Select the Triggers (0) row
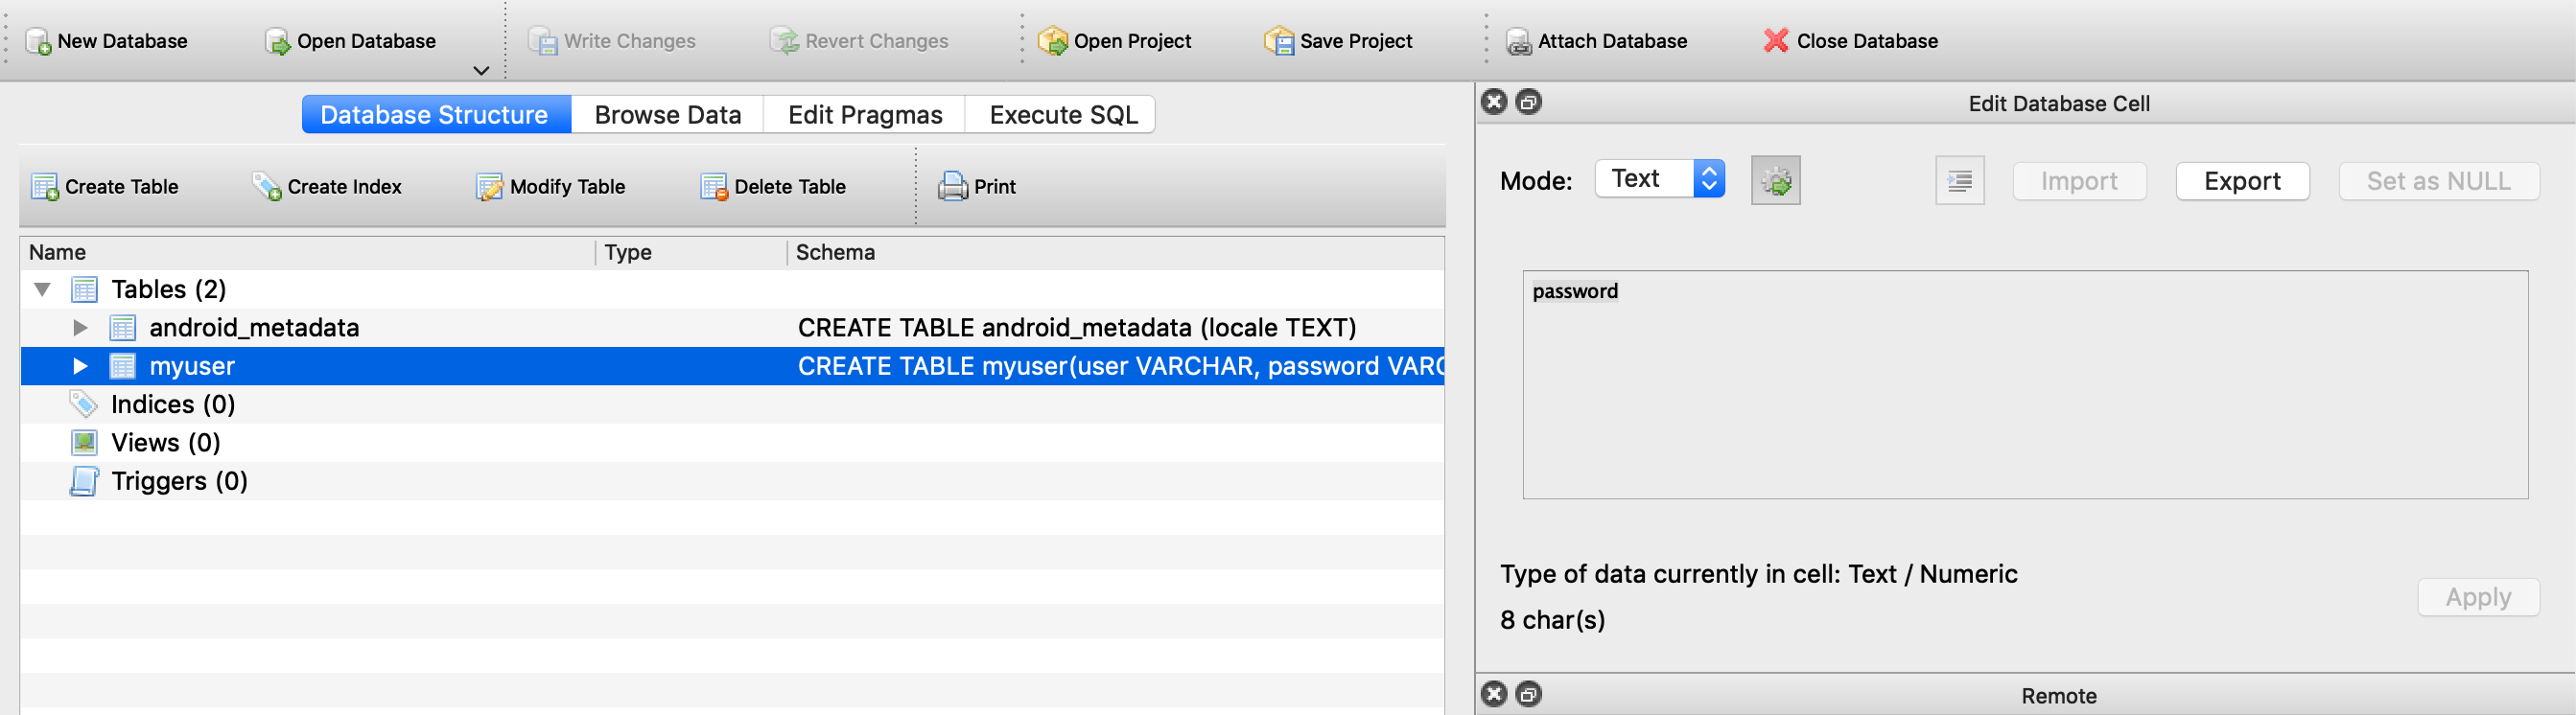This screenshot has width=2576, height=715. (732, 481)
